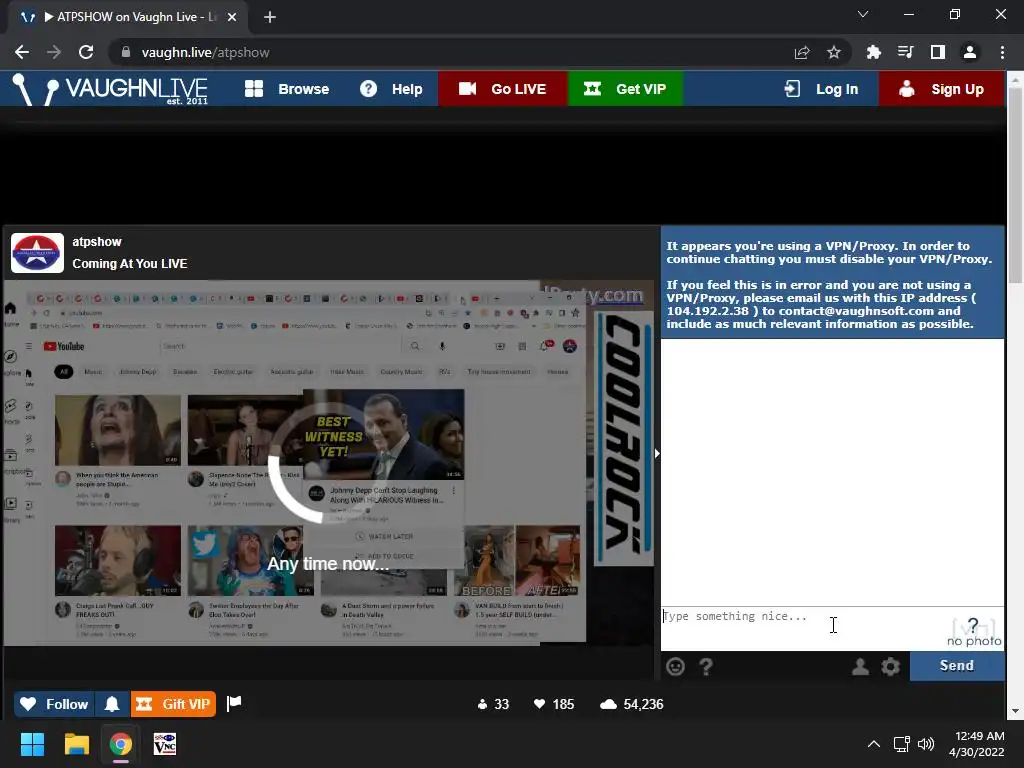1024x768 pixels.
Task: Click the Coming At You LIVE title
Action: 129,264
